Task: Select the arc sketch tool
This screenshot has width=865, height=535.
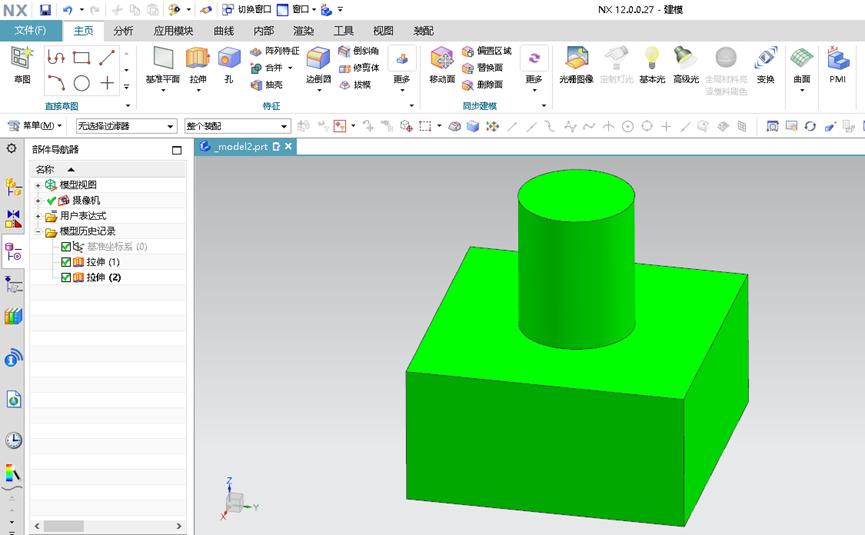Action: pos(56,83)
